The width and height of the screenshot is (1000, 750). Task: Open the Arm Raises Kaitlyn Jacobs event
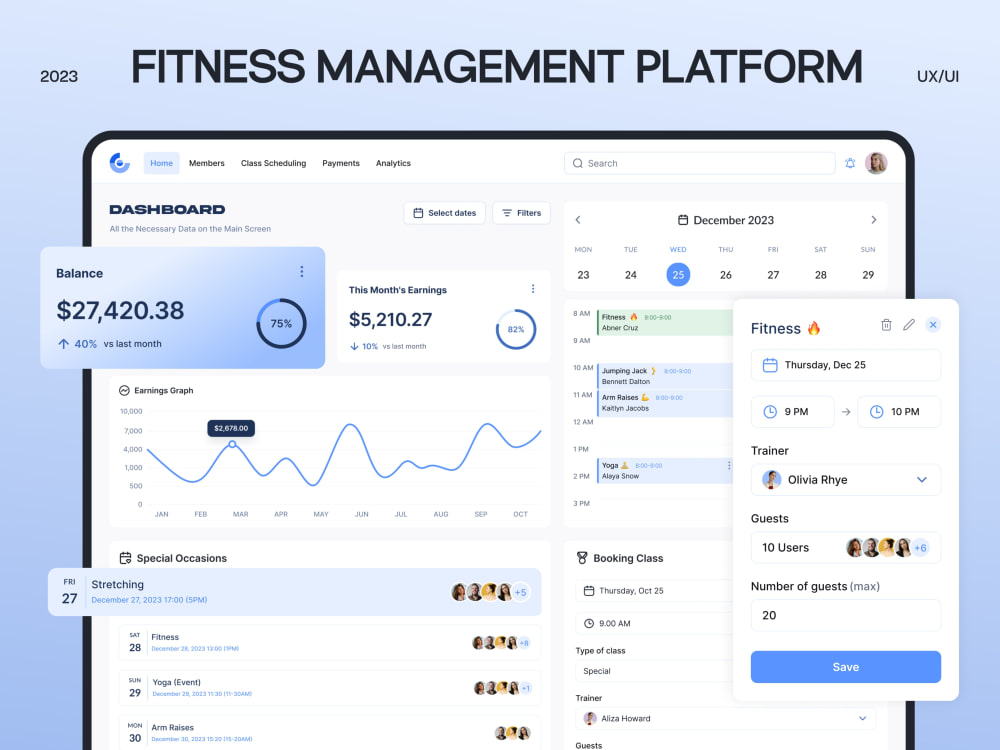click(665, 403)
